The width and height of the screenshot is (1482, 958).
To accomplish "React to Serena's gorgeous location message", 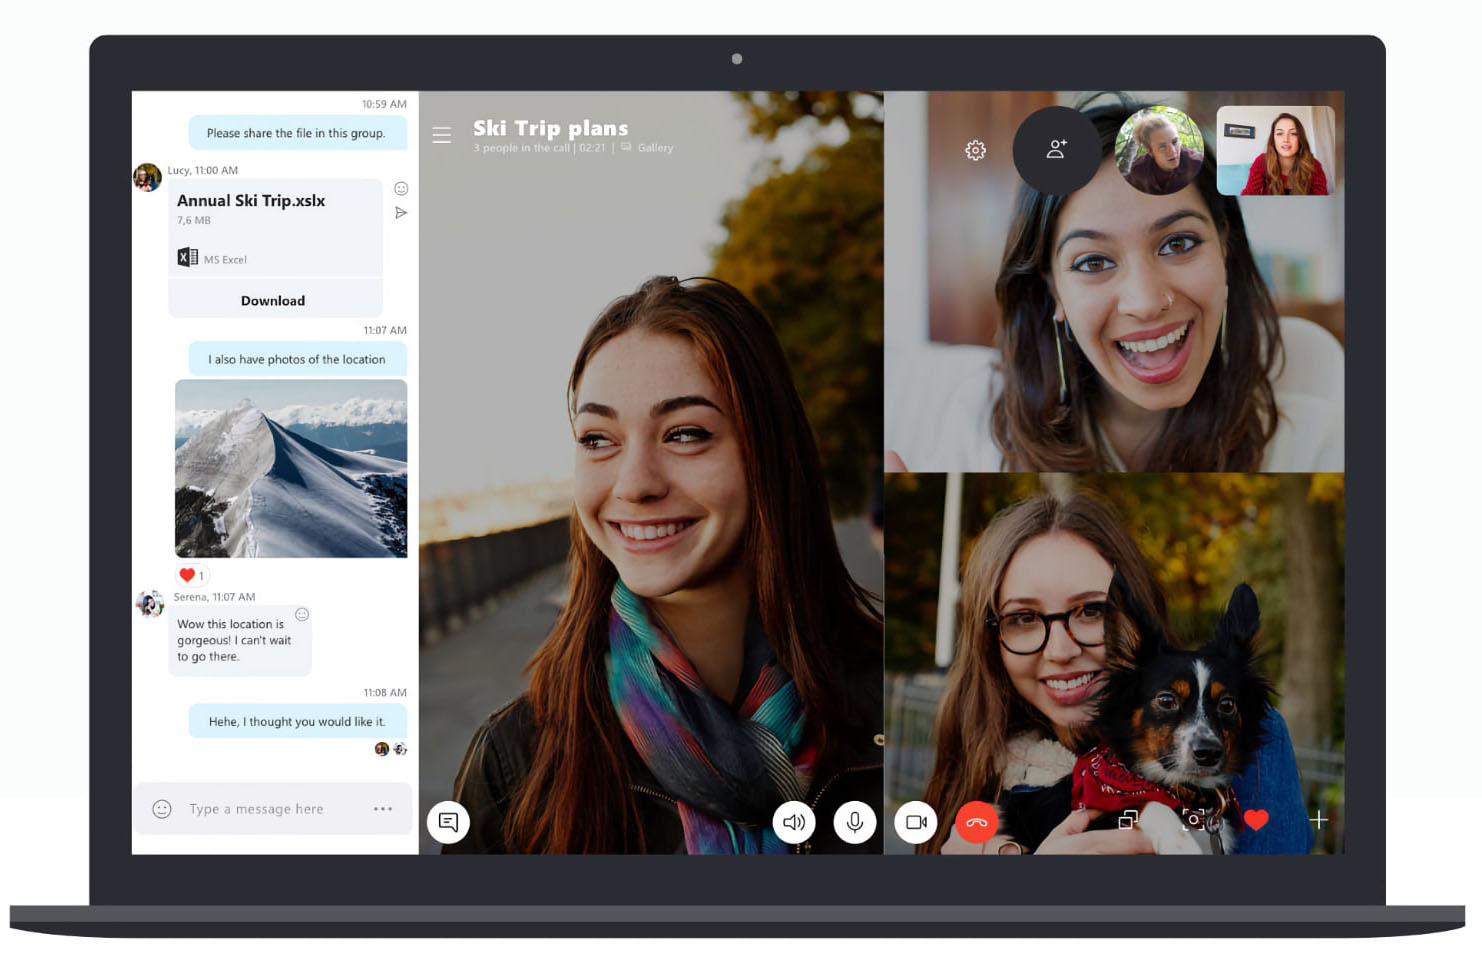I will 302,614.
